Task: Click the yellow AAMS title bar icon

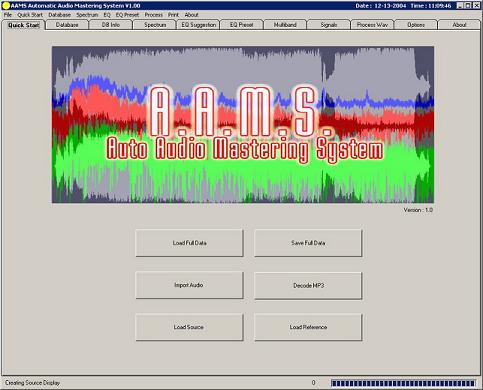Action: (6, 6)
